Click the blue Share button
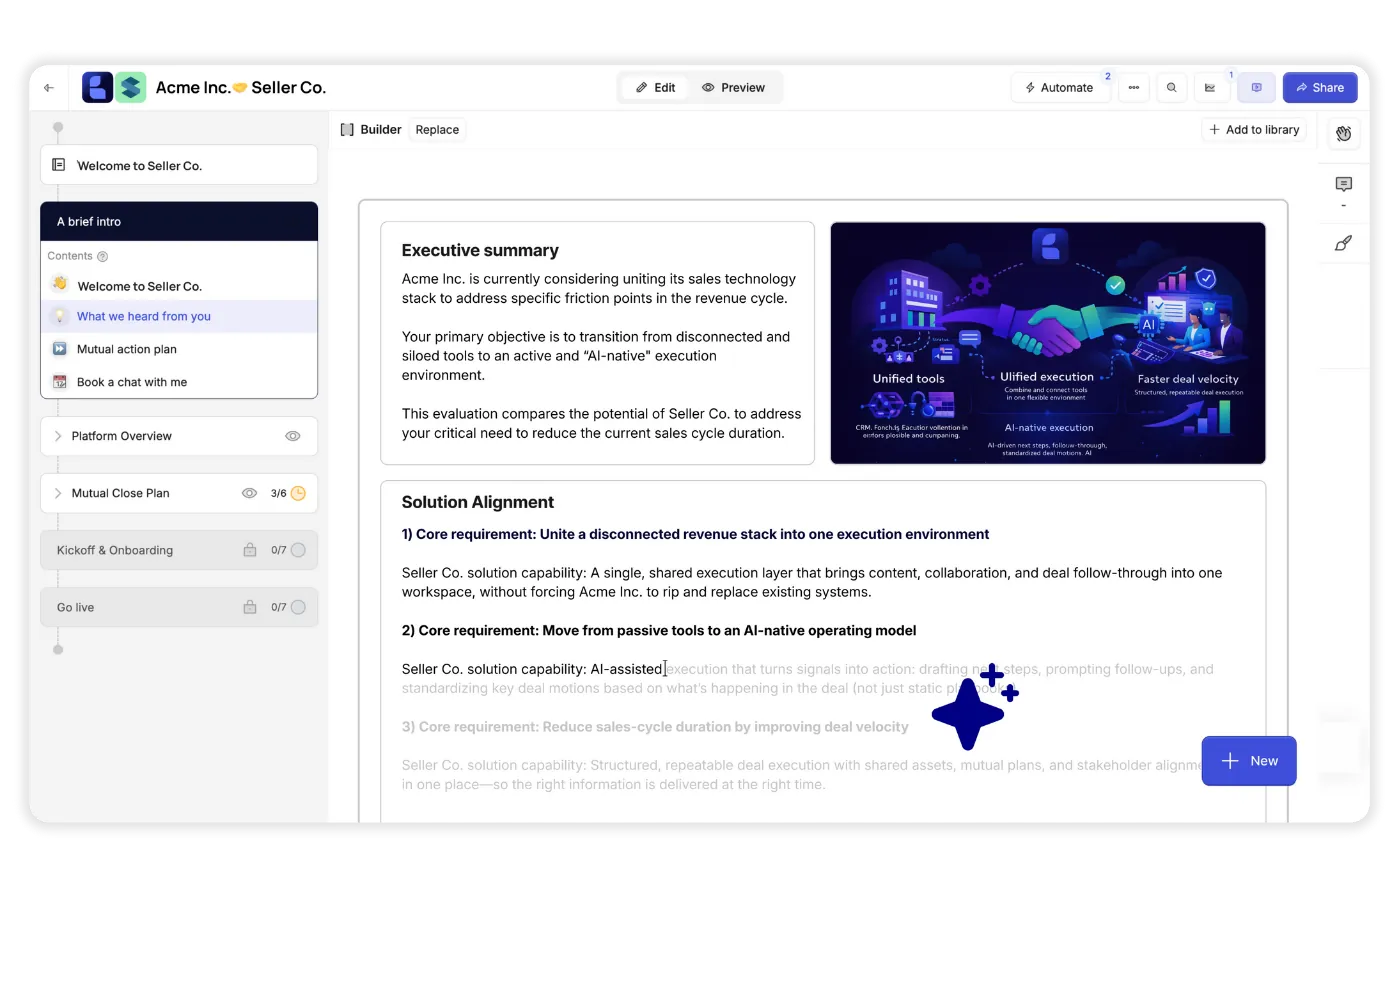1400x990 pixels. pyautogui.click(x=1320, y=88)
